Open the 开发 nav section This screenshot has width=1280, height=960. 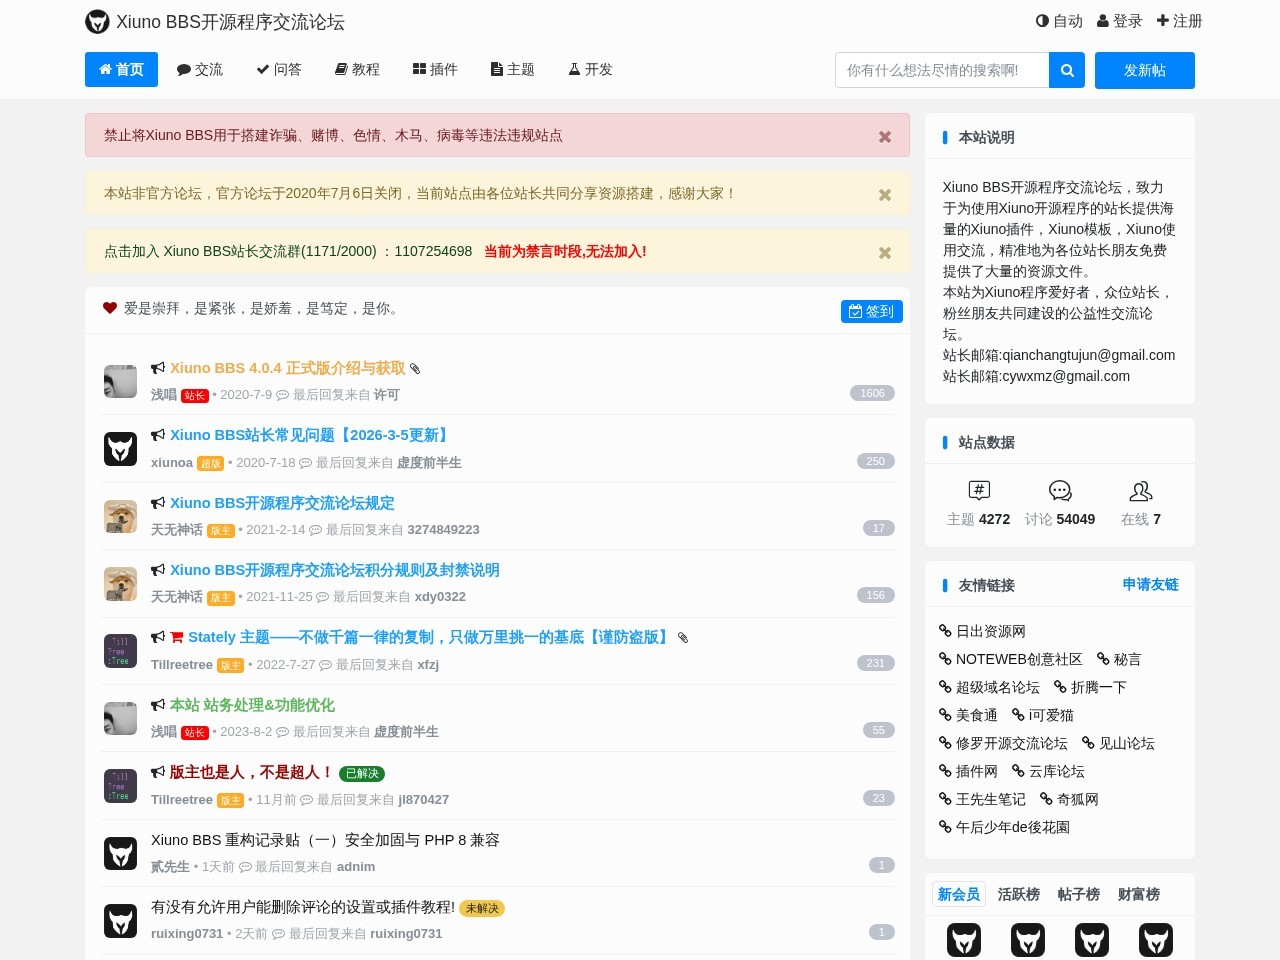(x=591, y=69)
